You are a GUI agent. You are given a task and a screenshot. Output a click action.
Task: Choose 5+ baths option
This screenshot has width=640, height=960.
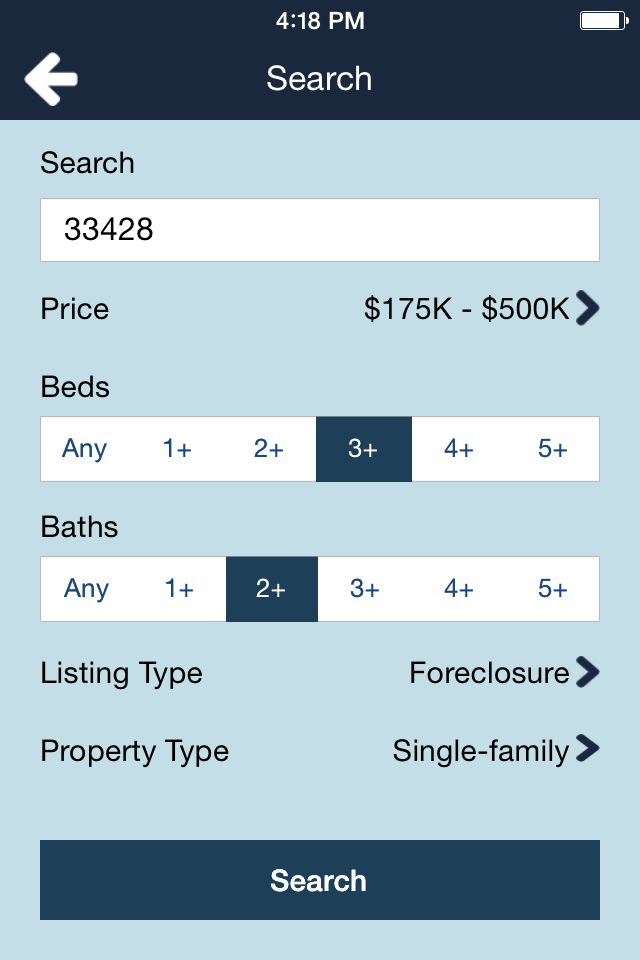[x=552, y=589]
